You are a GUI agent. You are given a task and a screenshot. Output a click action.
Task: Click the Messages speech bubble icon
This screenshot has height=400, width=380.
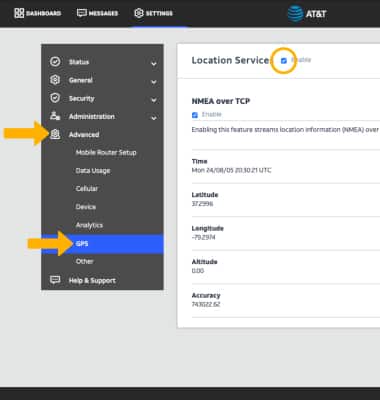82,13
